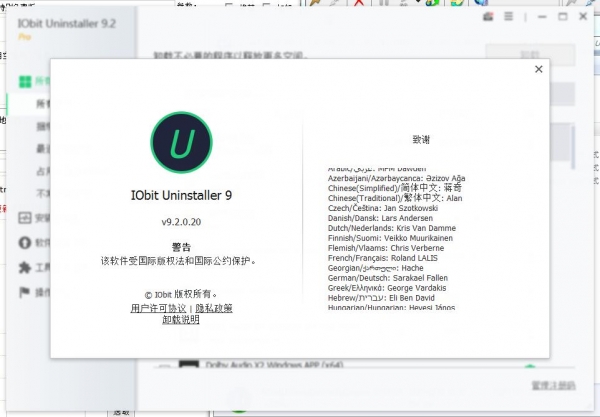Click the Dutch credits row Kris Van Damme
600x417 pixels.
(x=392, y=228)
